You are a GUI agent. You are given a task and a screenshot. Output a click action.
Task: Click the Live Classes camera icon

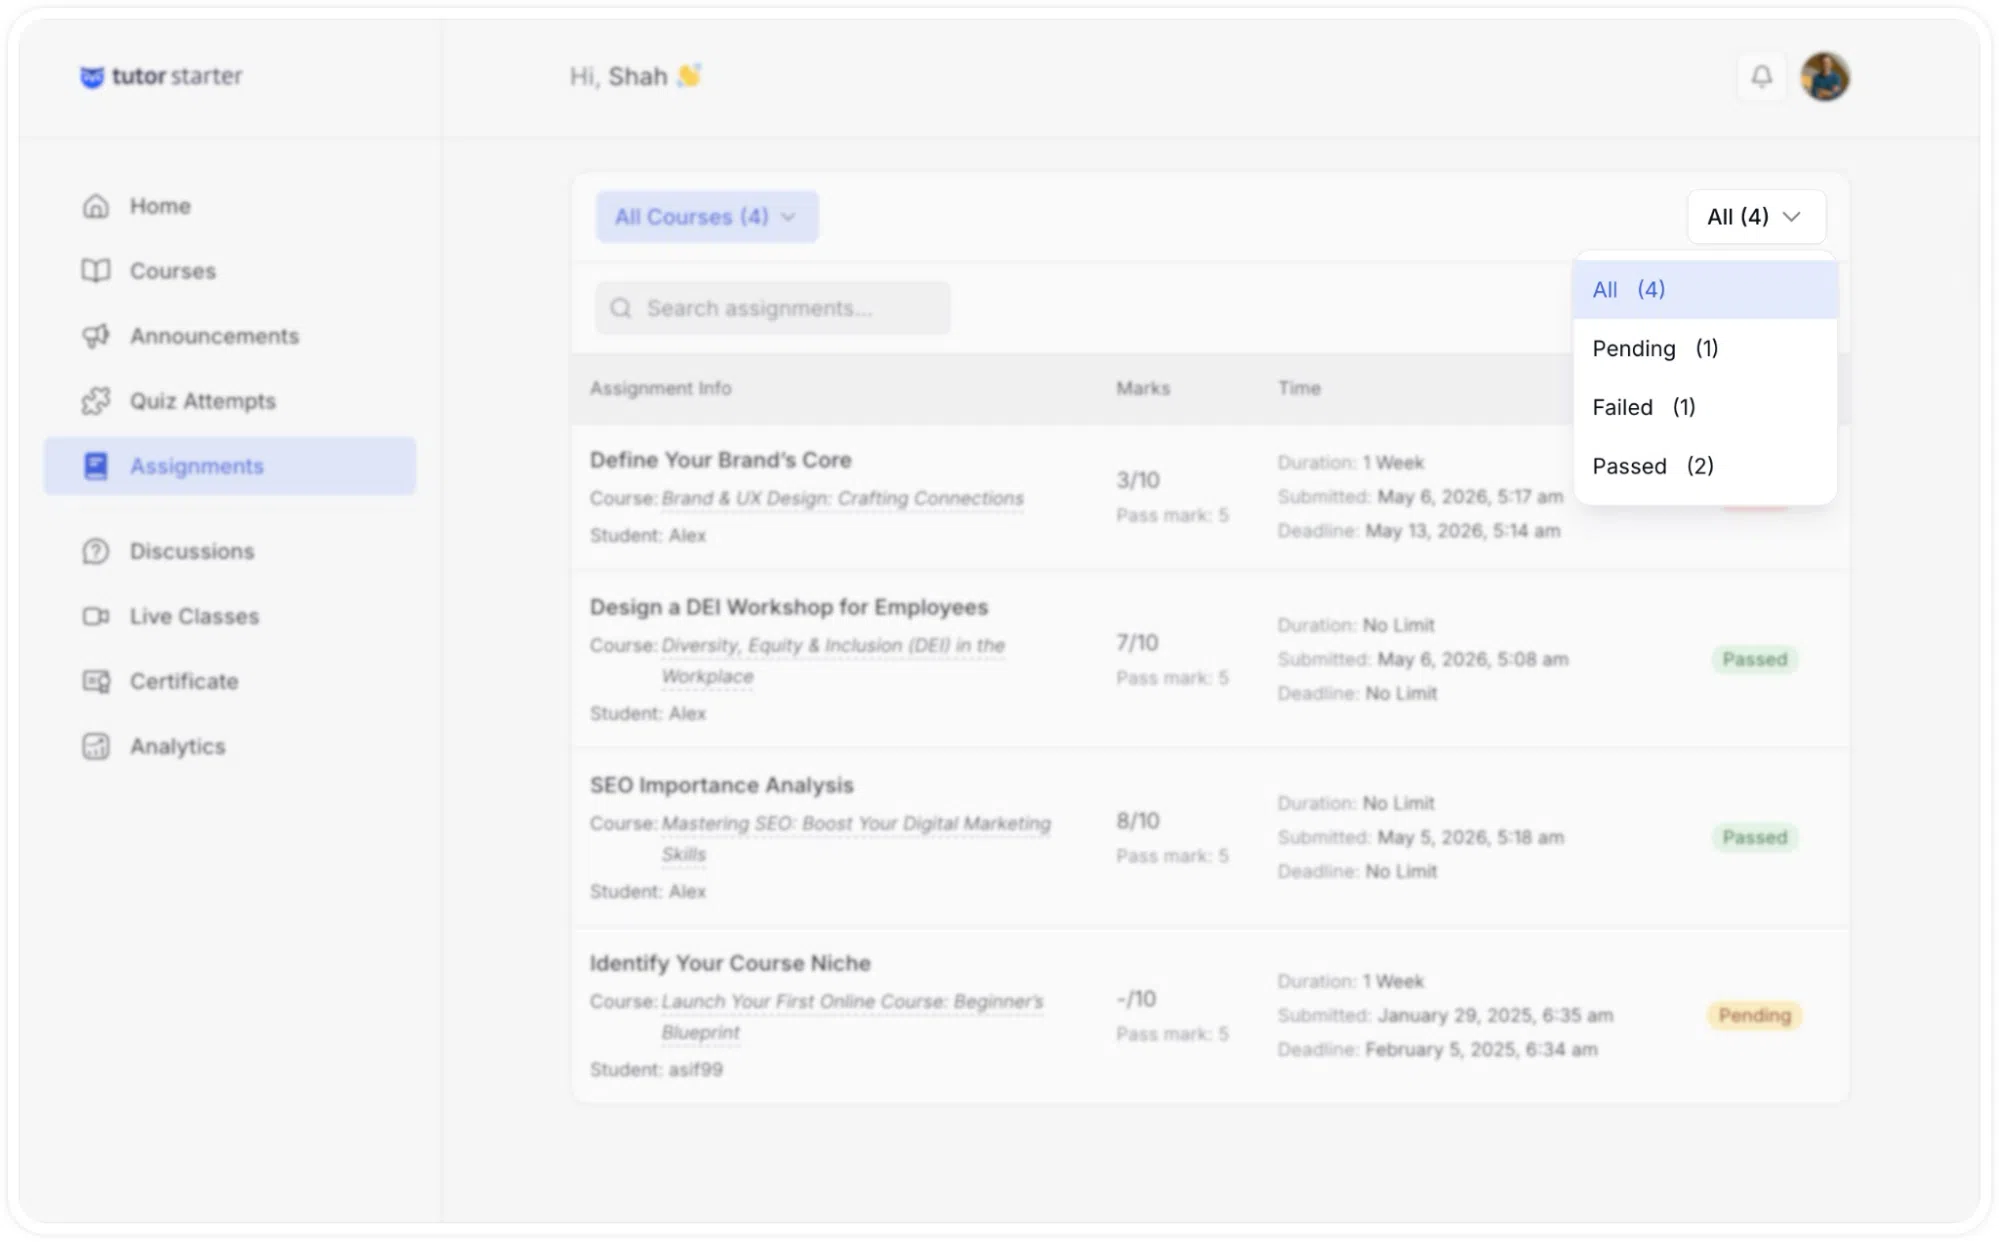pos(96,616)
